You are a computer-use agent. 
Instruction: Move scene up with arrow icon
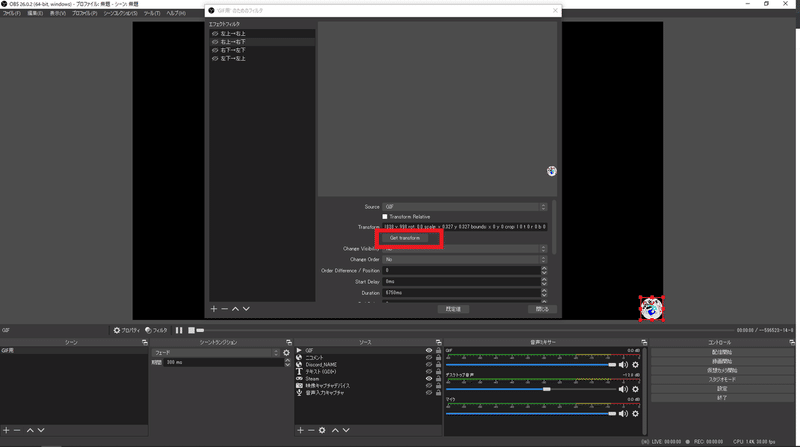coord(30,430)
